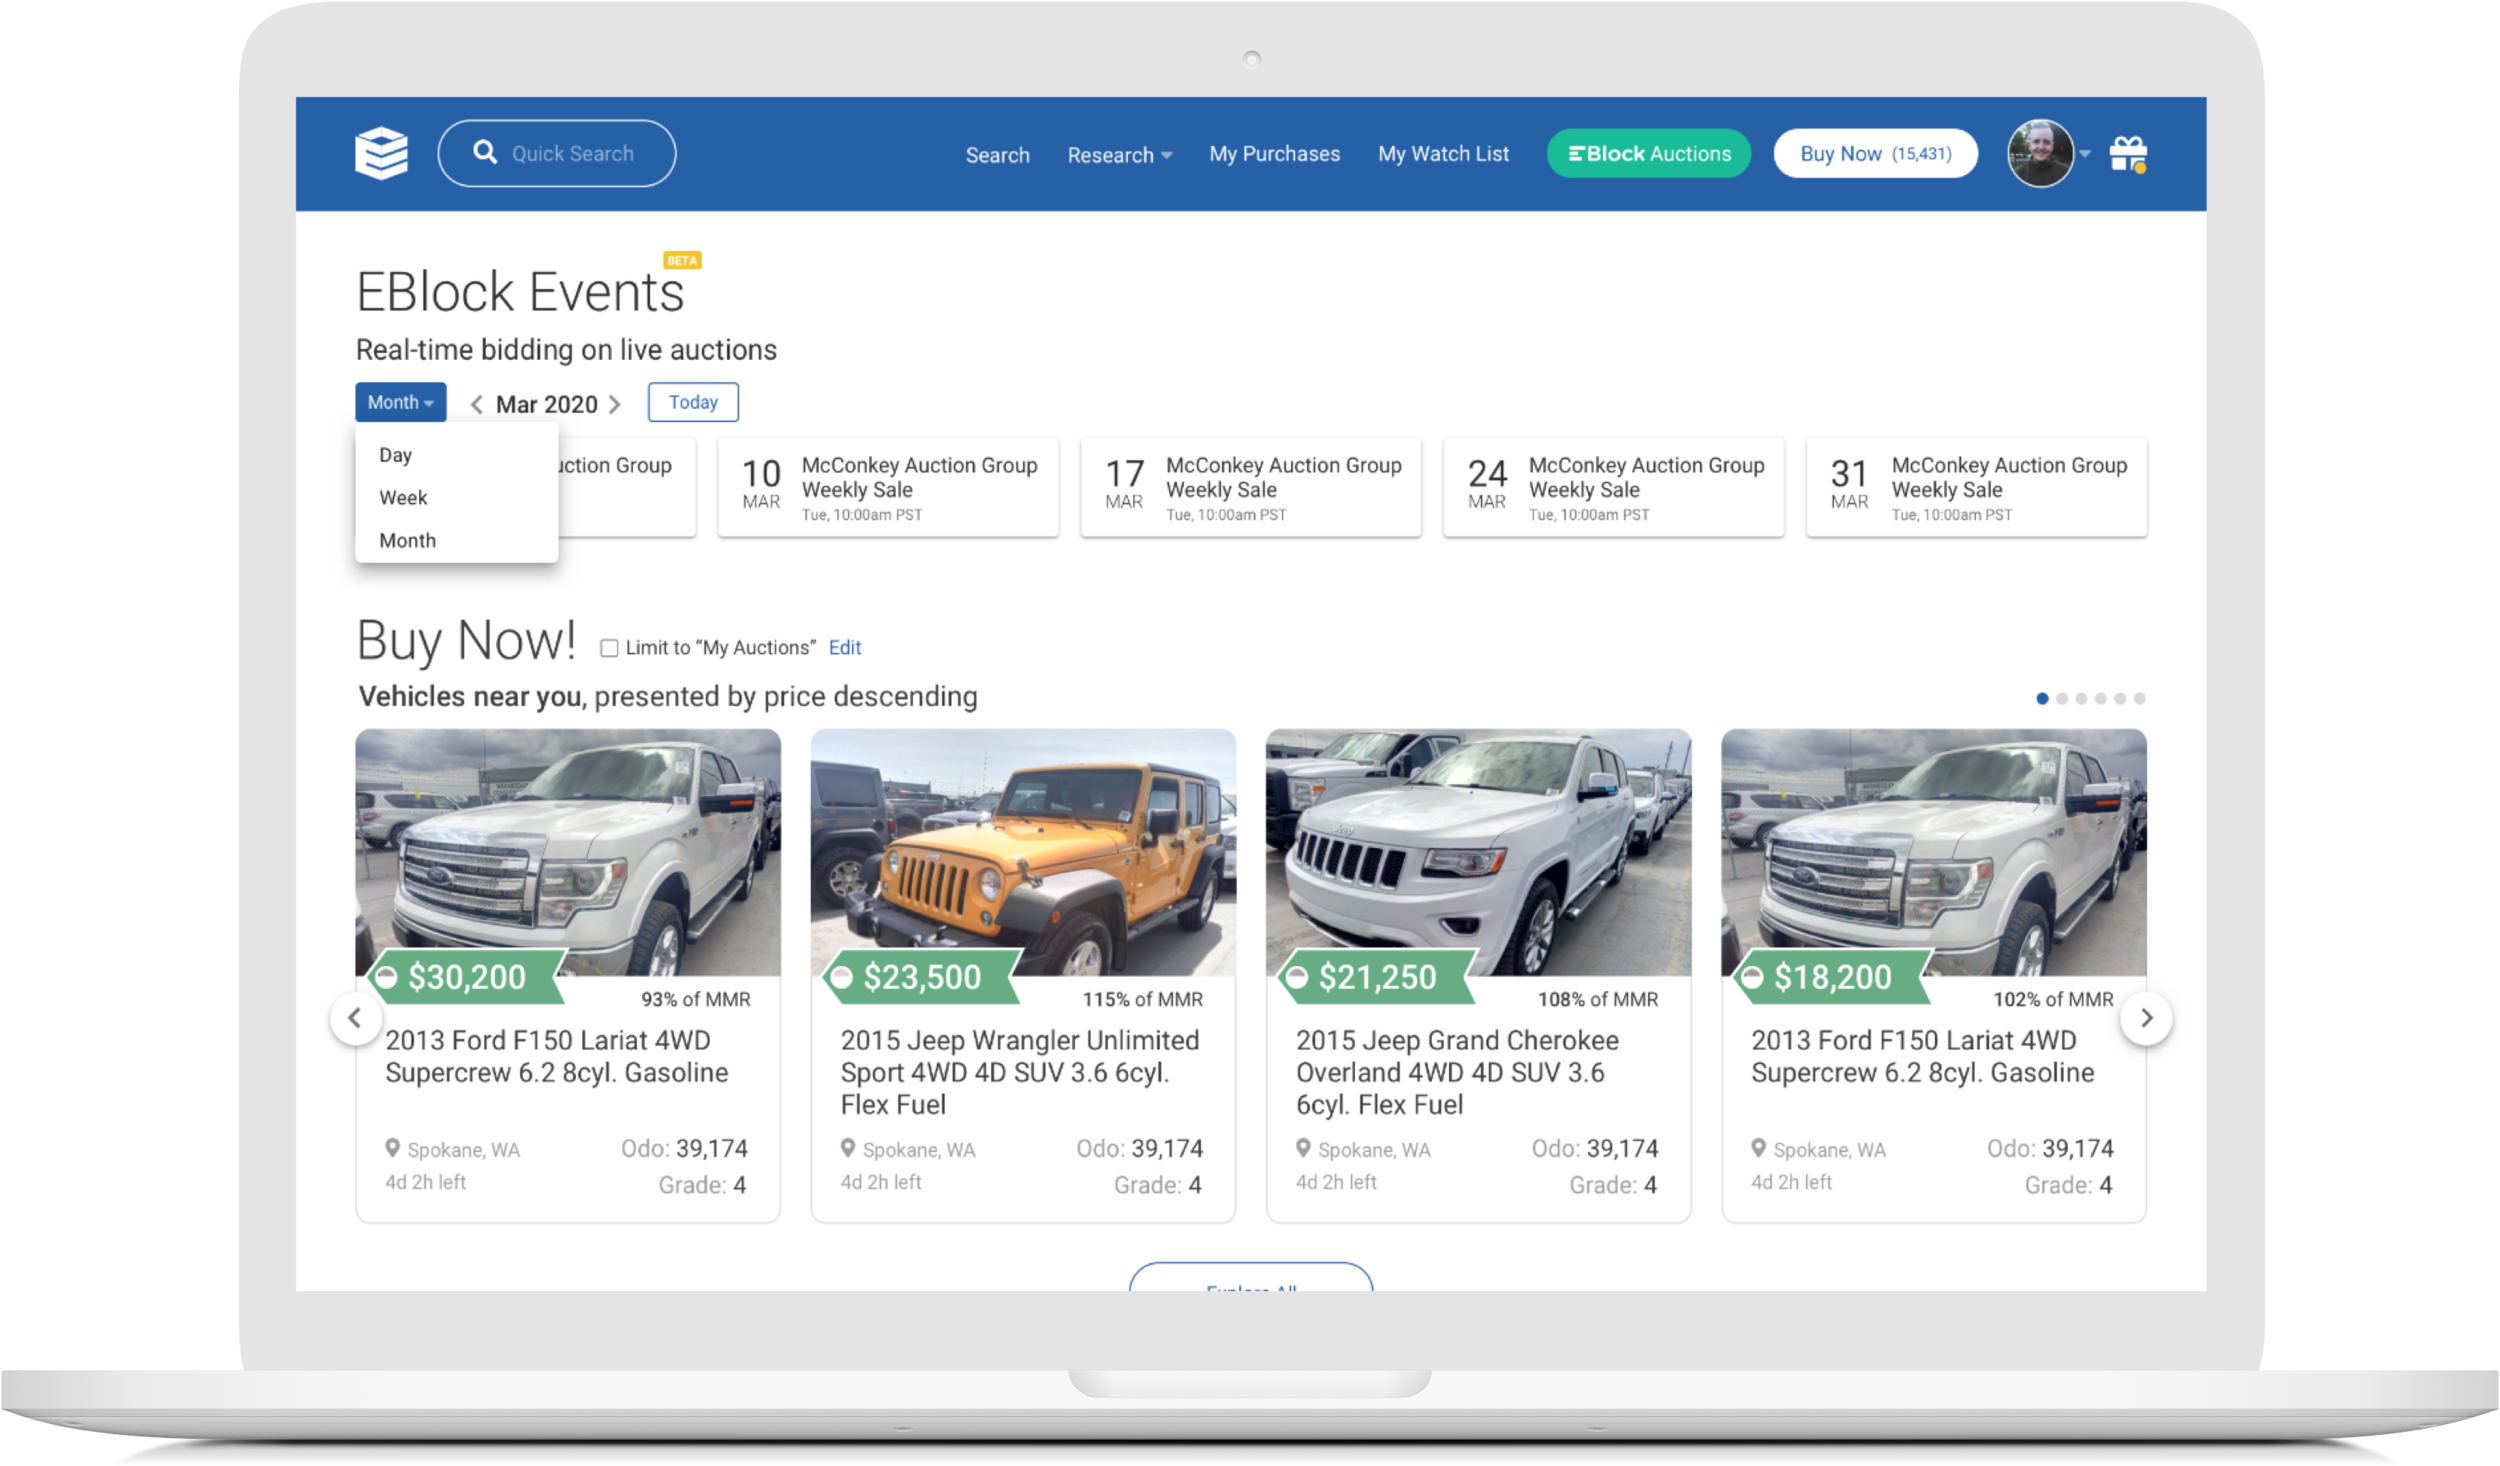Screen dimensions: 2500x1466
Task: Select Month in the view menu
Action: coord(407,541)
